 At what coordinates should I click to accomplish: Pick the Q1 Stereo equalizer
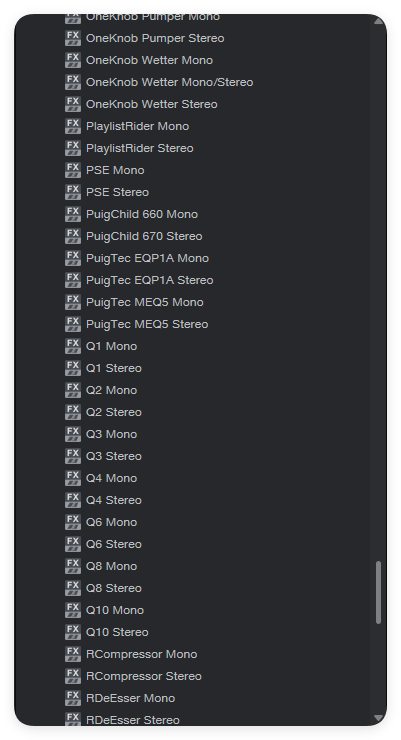tap(114, 368)
